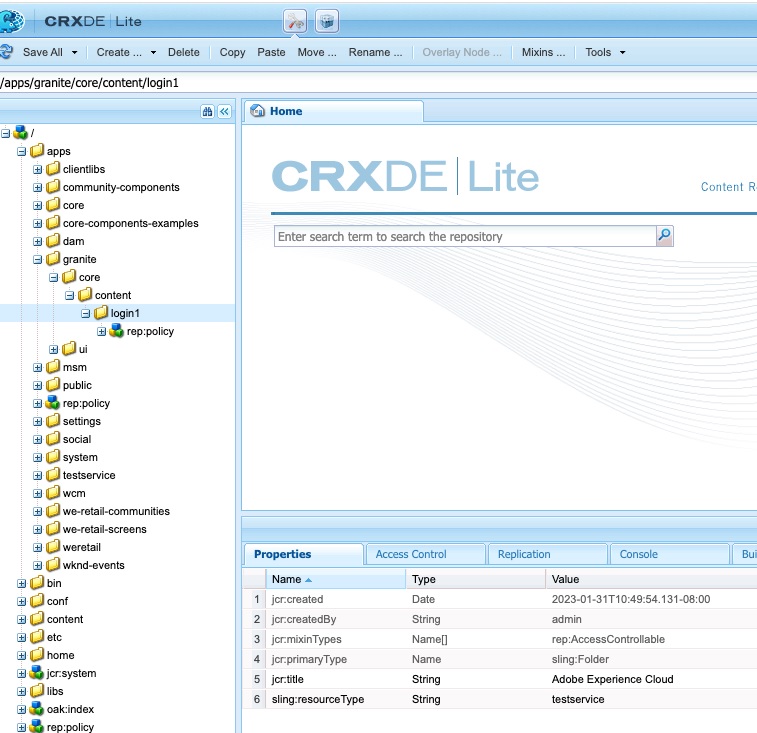
Task: Select the Home tab
Action: 333,111
